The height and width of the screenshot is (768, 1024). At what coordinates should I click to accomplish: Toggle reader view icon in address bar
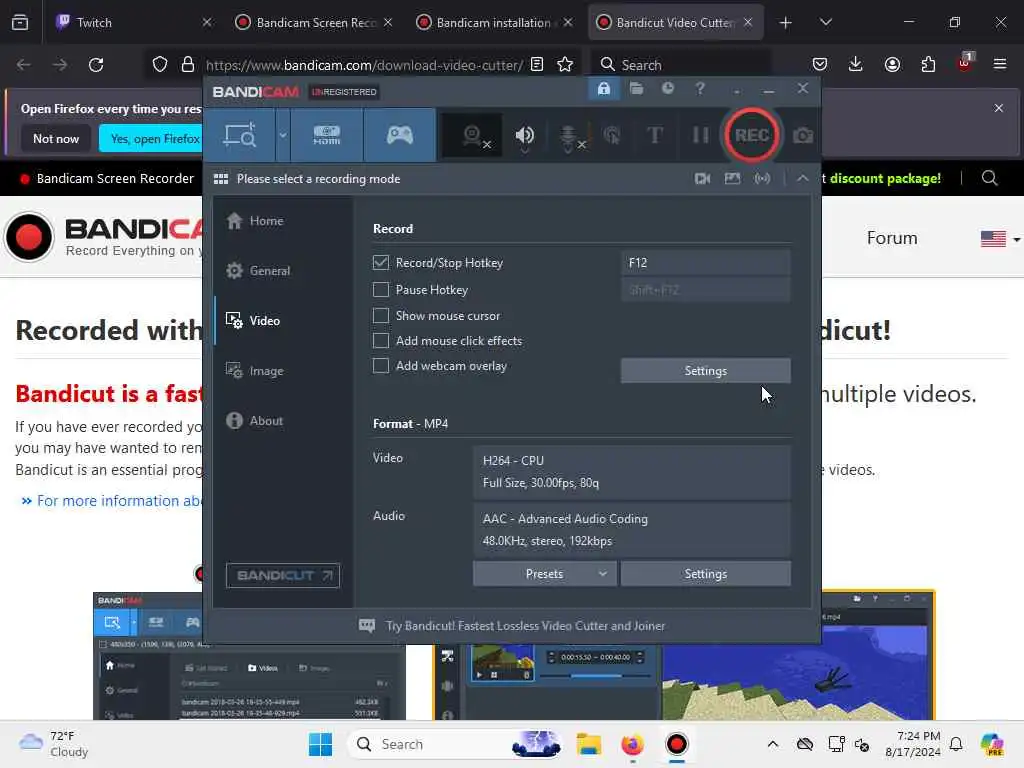[x=537, y=65]
